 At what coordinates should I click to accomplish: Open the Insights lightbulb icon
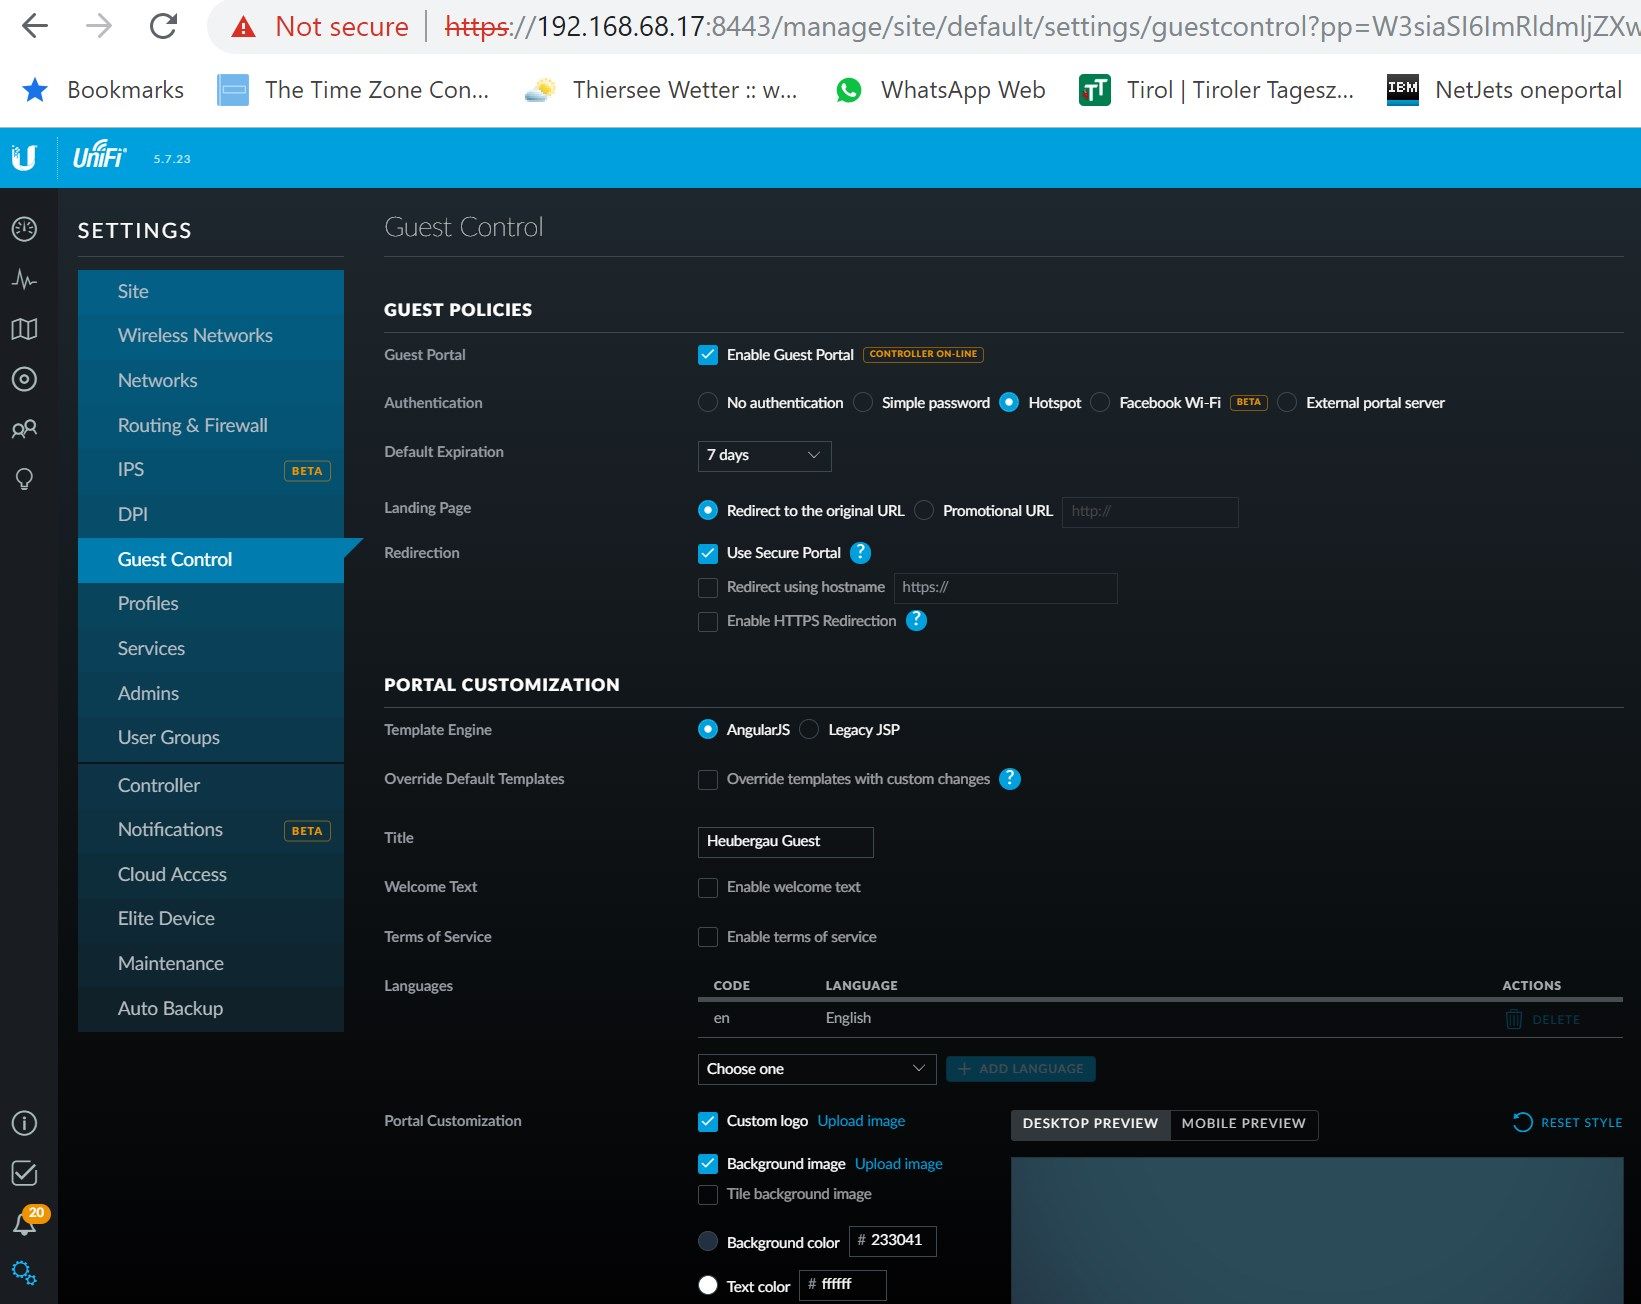(24, 479)
